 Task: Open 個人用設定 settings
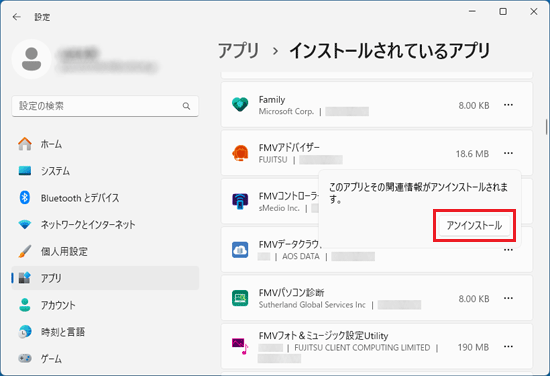pyautogui.click(x=105, y=251)
